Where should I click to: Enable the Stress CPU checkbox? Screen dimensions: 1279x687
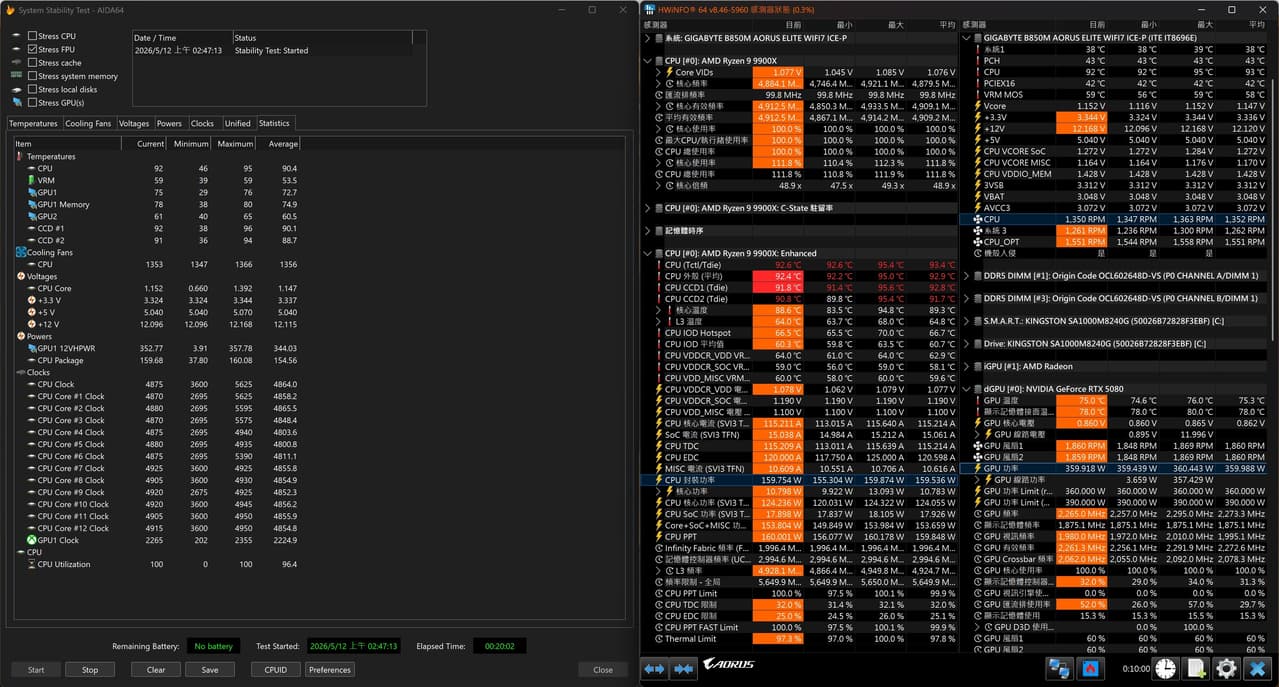(x=33, y=36)
